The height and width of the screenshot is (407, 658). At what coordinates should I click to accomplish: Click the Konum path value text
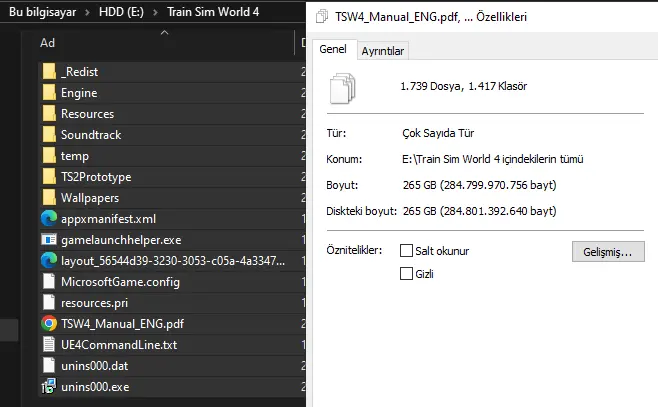pos(493,159)
